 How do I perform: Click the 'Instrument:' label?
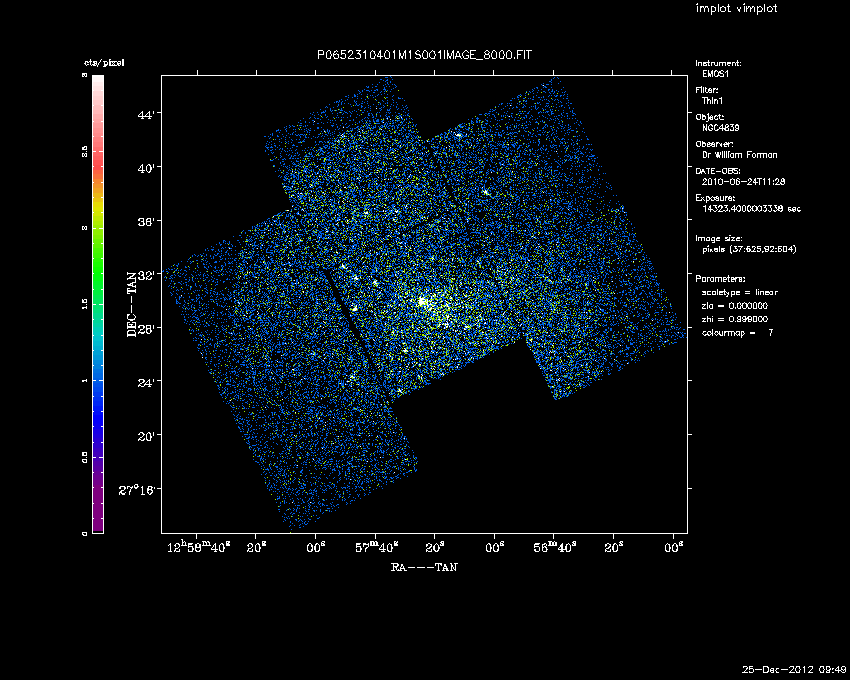tap(718, 63)
